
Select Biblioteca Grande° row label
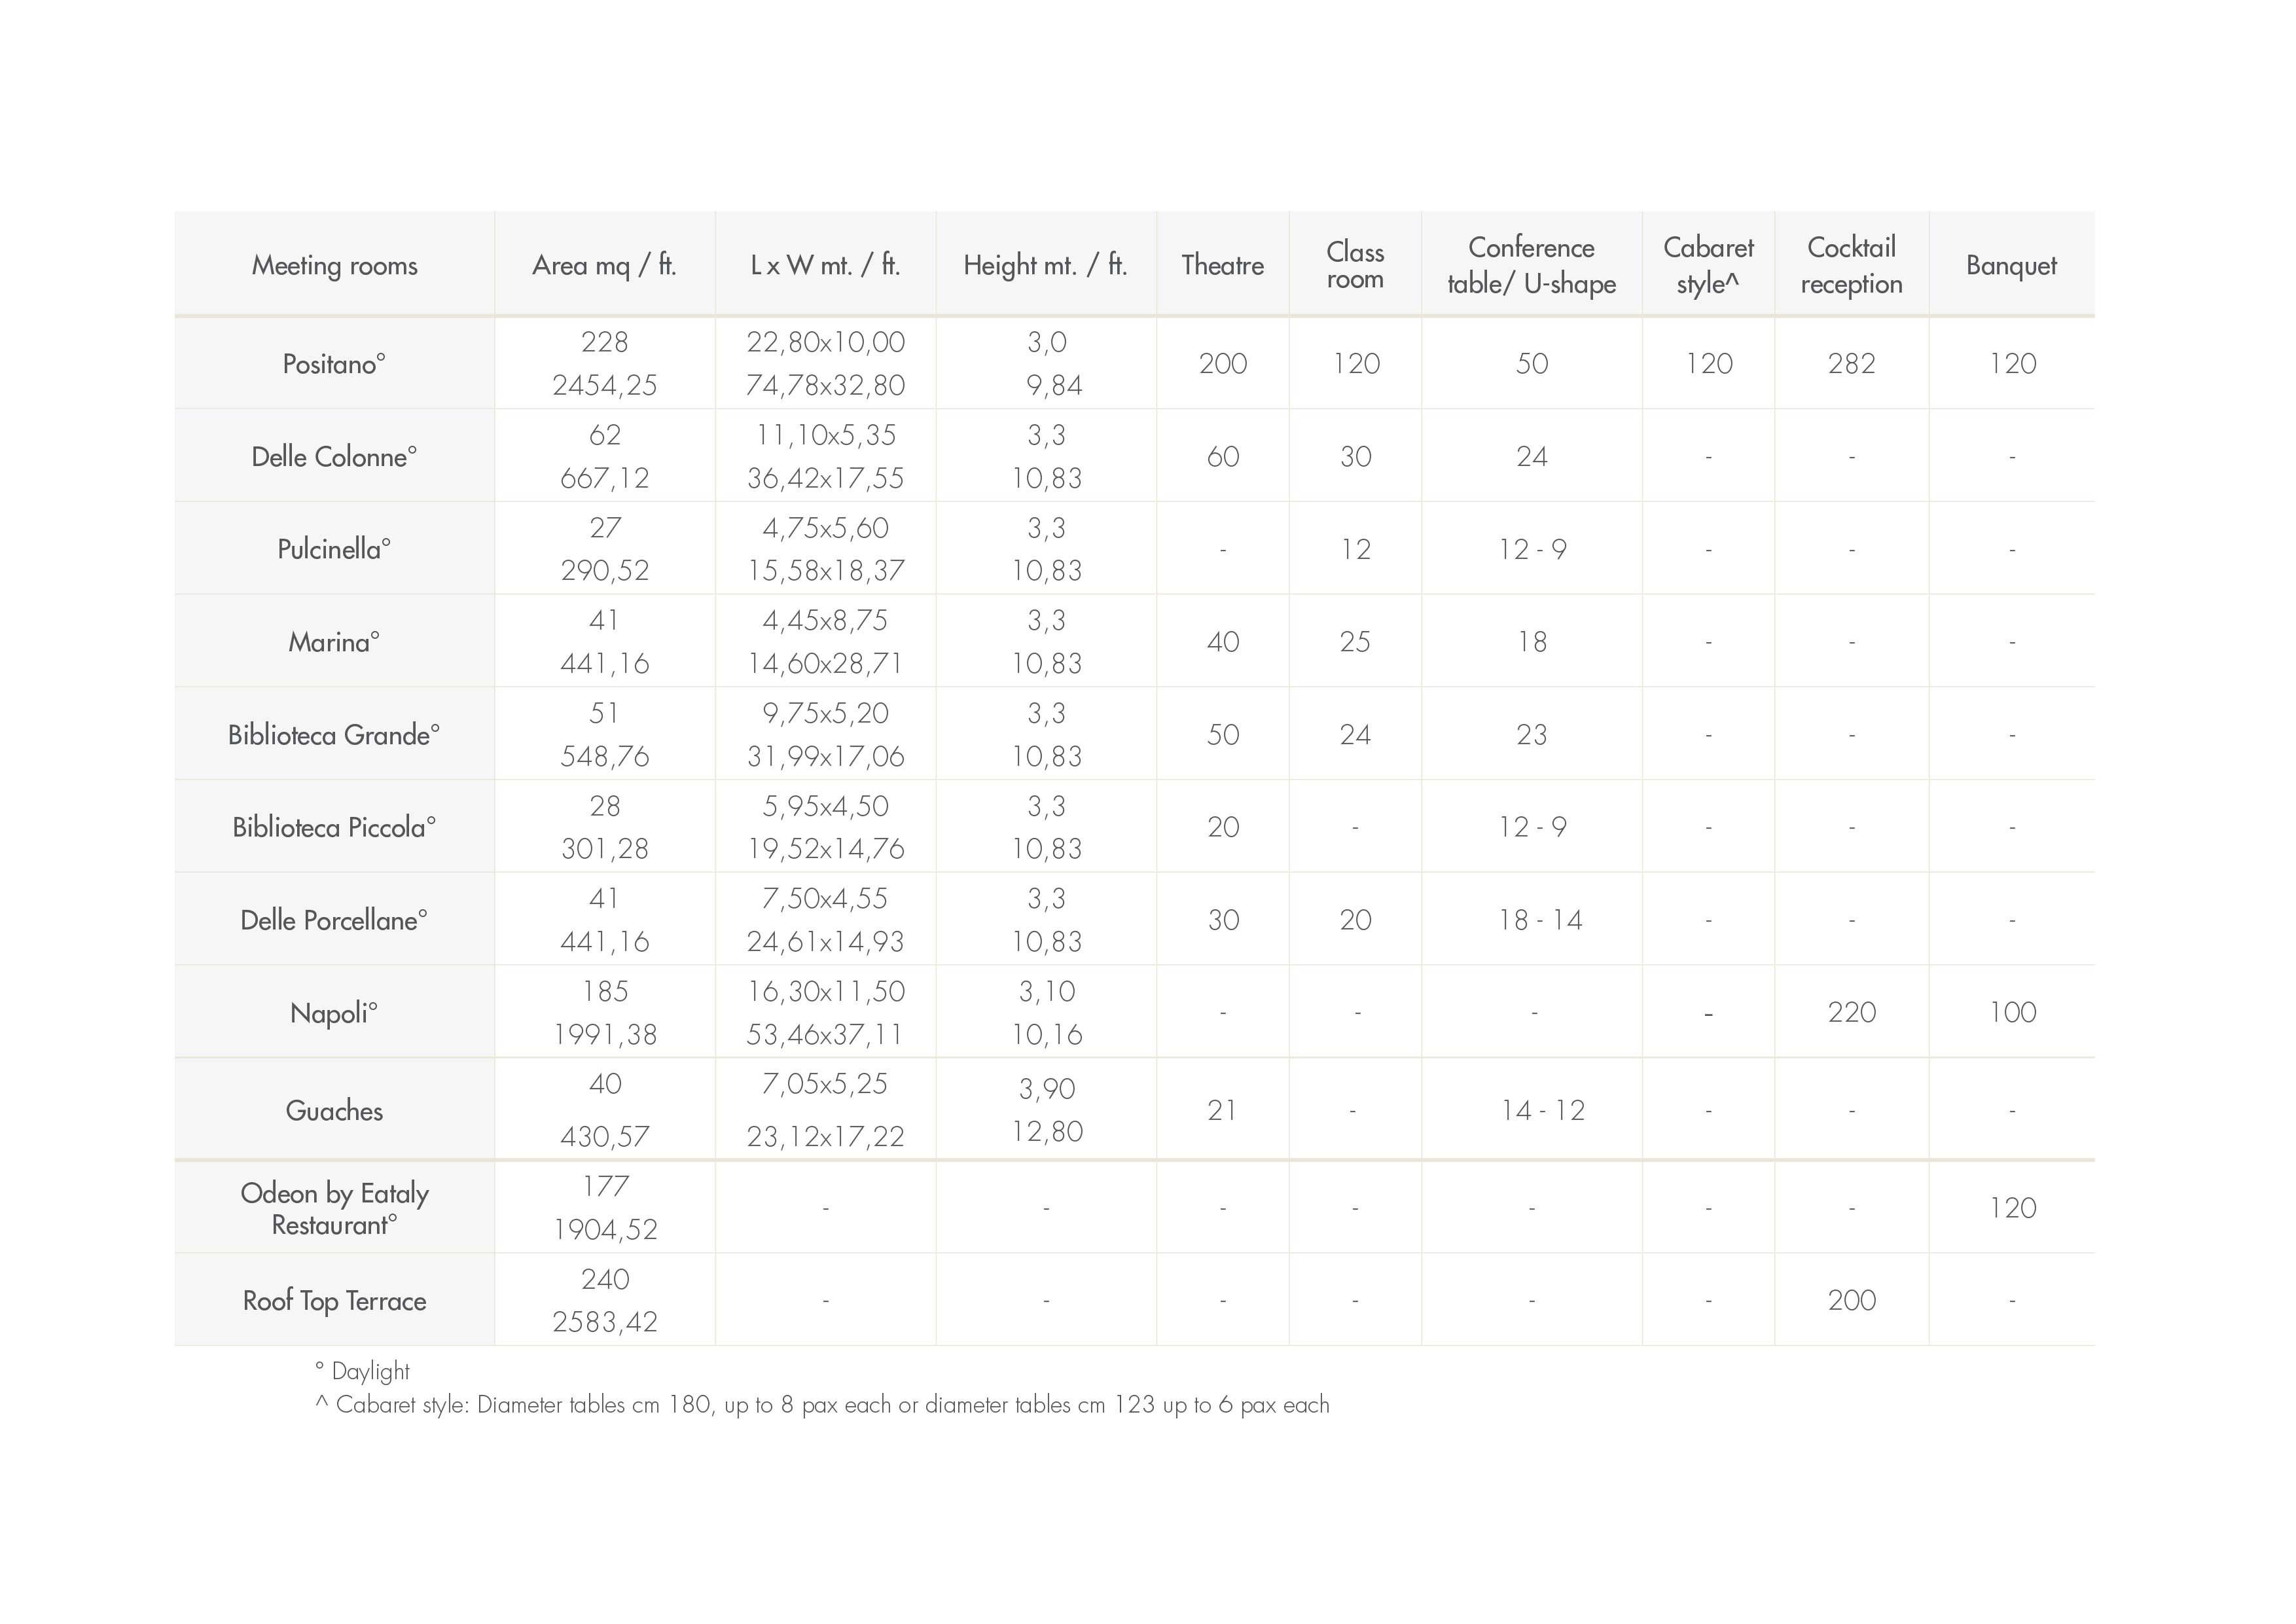[334, 734]
